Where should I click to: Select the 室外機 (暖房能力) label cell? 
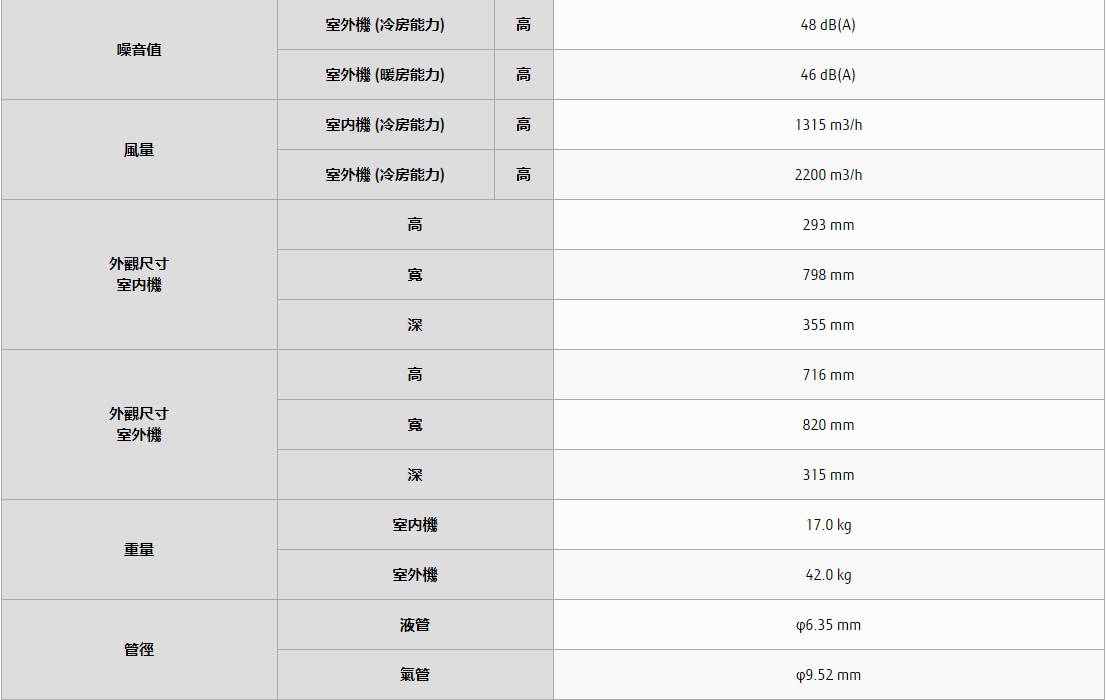coord(385,75)
